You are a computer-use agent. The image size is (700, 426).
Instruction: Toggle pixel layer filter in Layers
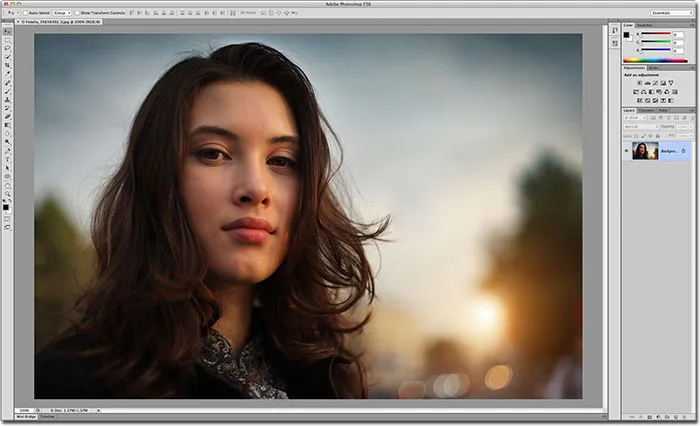point(653,118)
